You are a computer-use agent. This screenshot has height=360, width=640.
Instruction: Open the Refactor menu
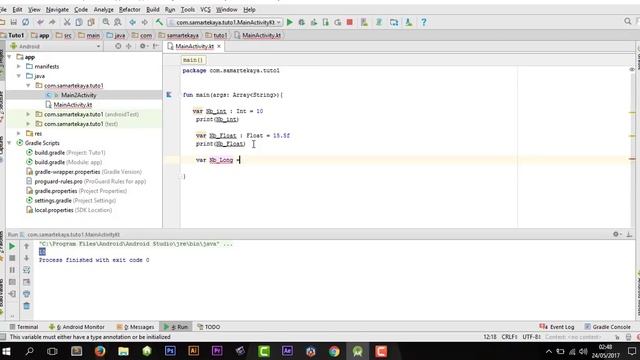click(130, 9)
